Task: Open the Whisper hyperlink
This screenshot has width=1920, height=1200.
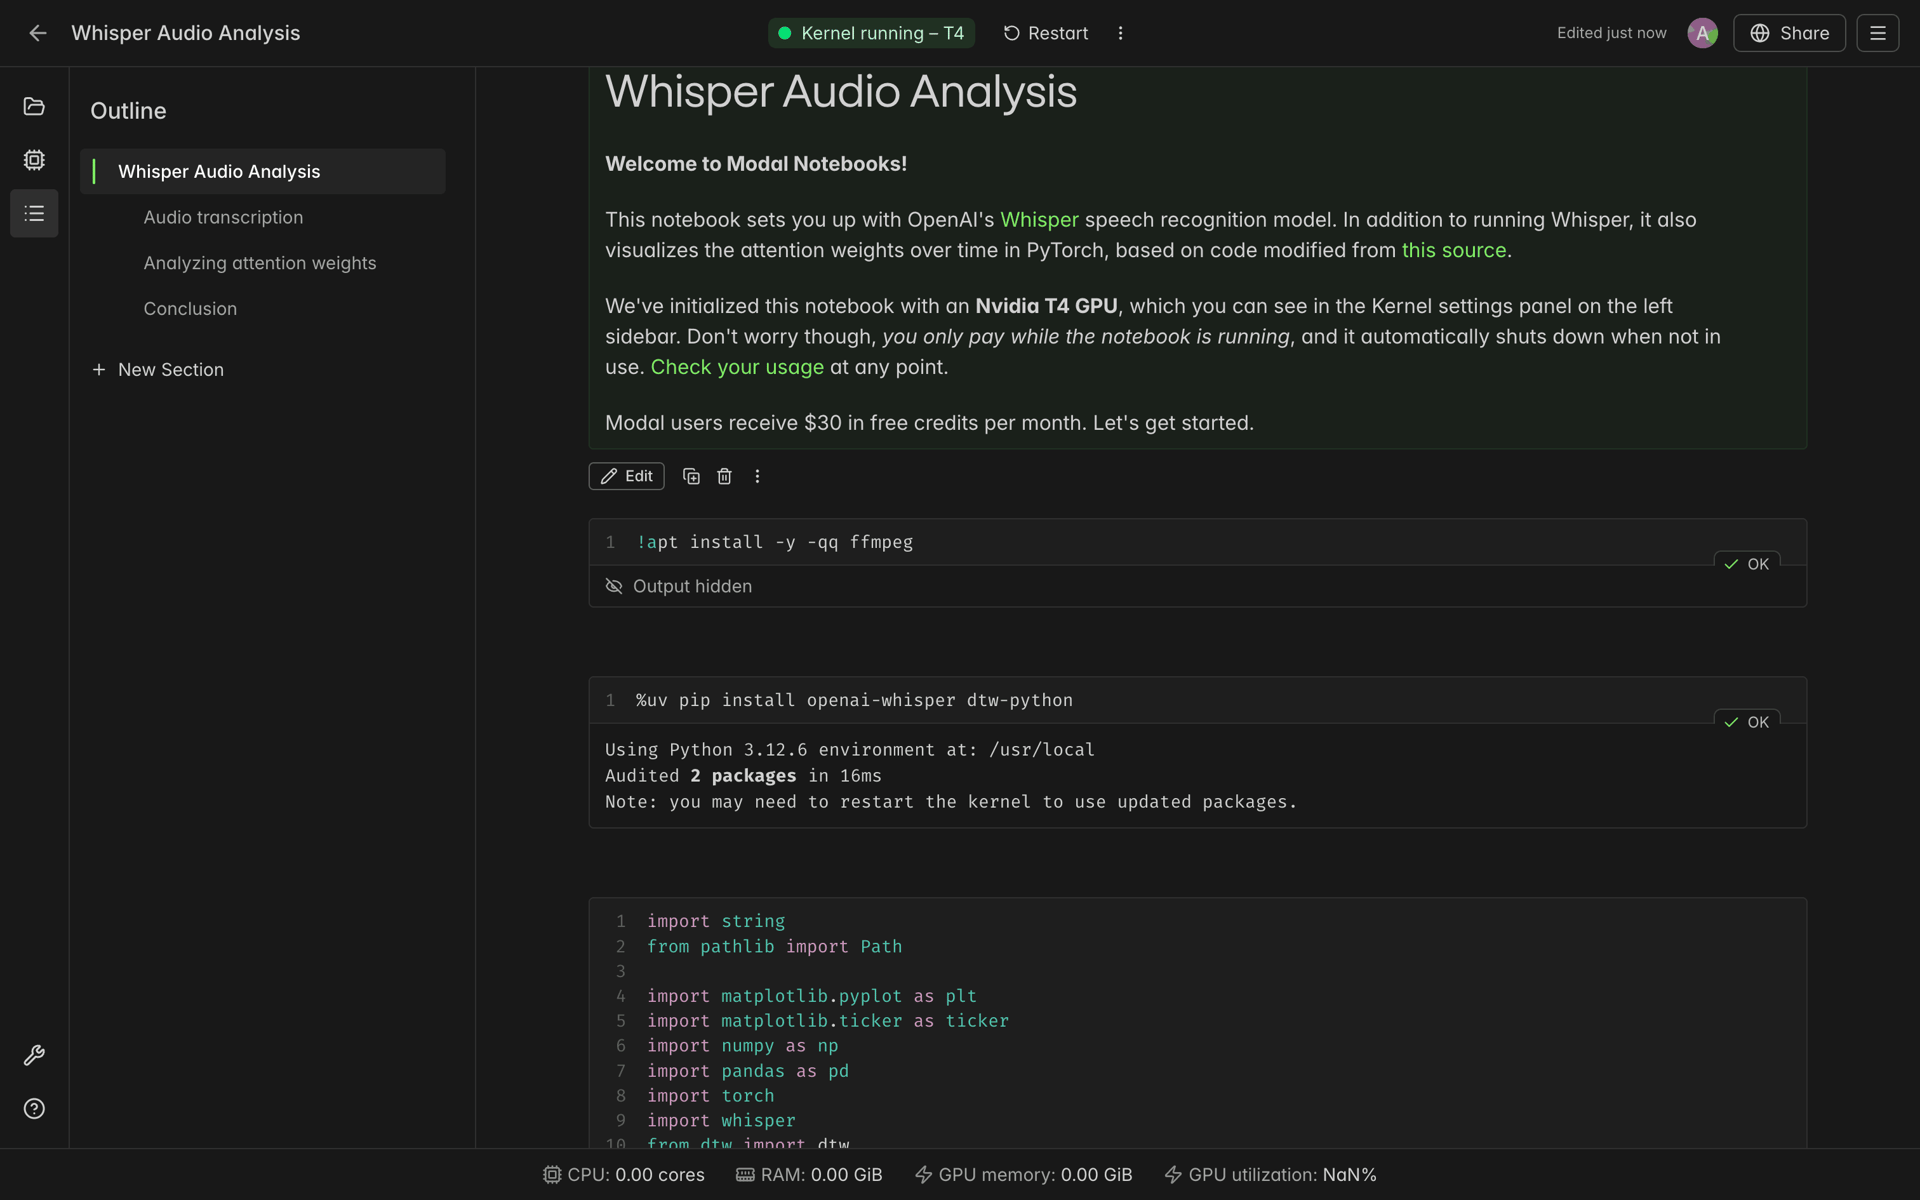Action: [x=1039, y=220]
